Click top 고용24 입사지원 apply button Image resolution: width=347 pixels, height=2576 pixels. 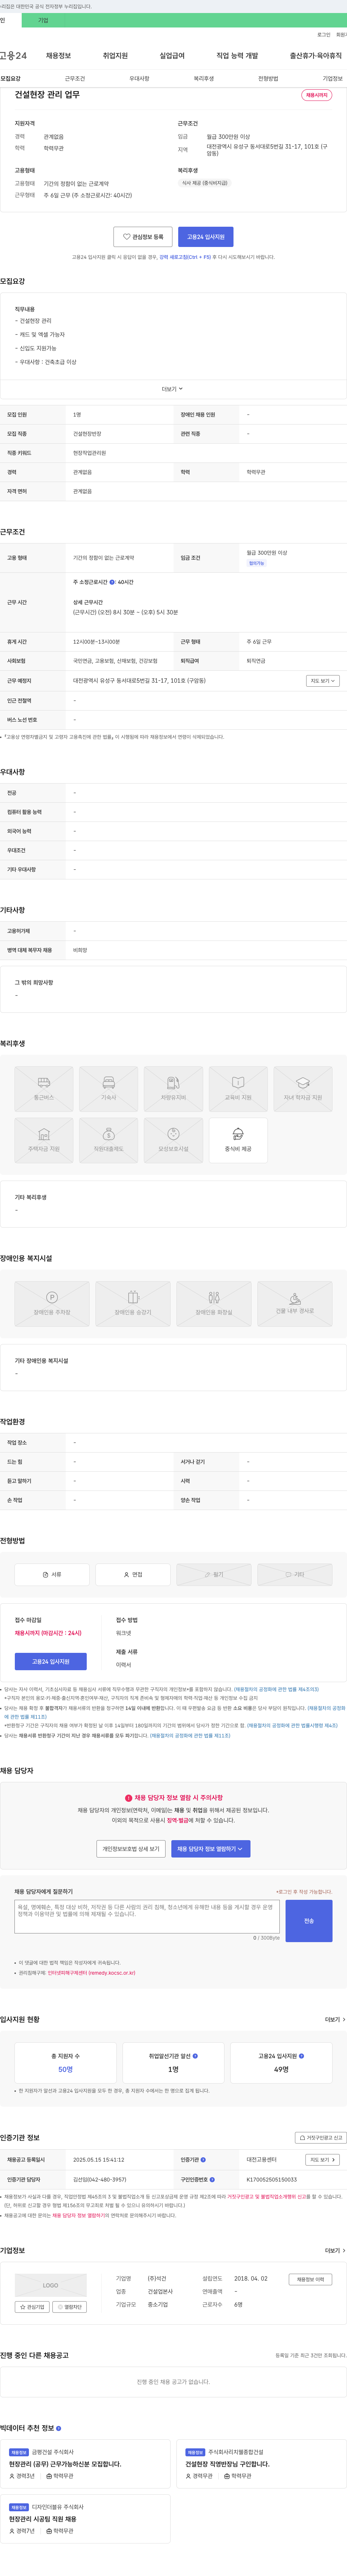click(206, 237)
